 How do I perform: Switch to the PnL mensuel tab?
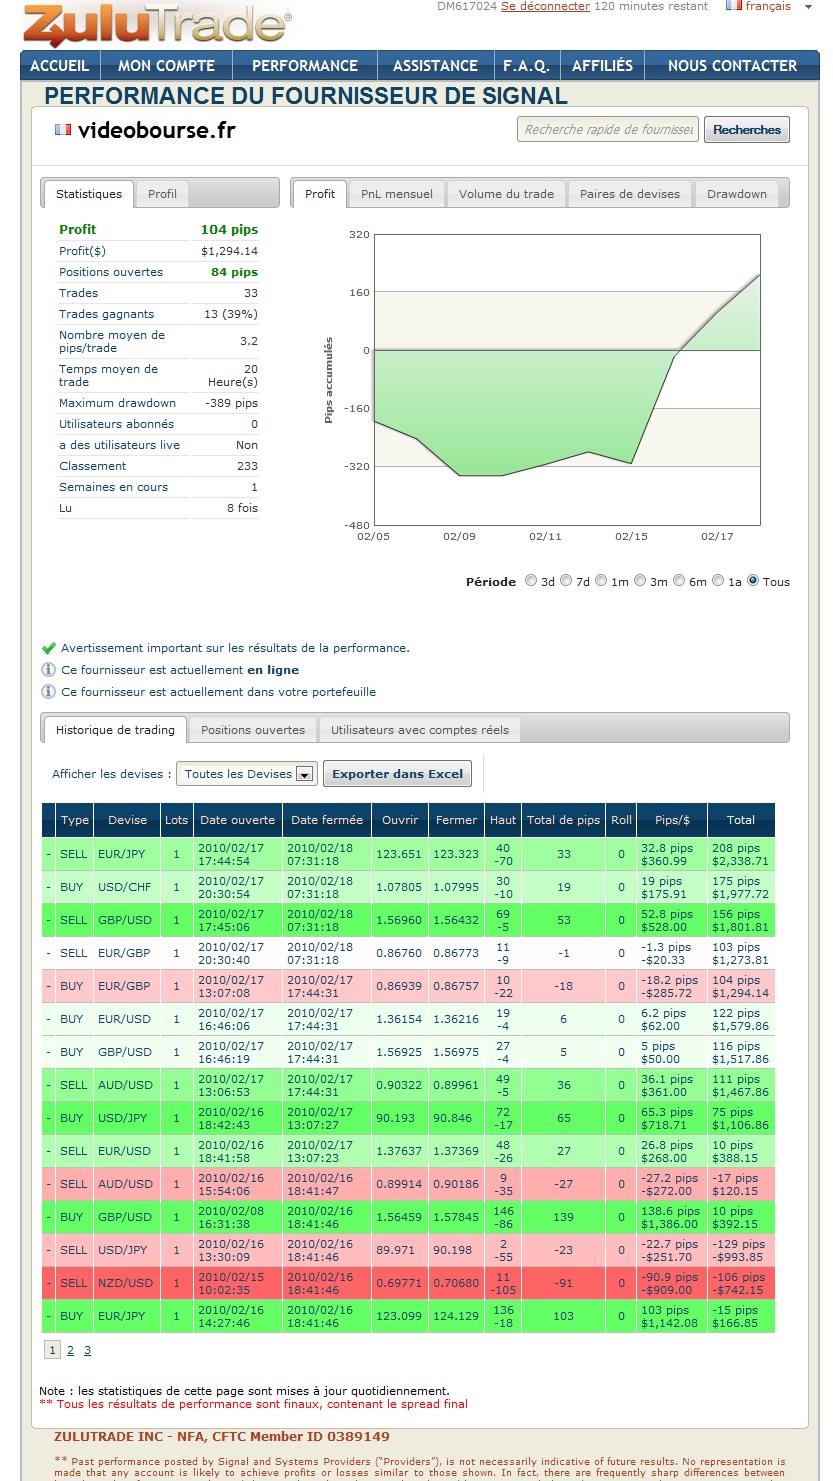[x=397, y=194]
